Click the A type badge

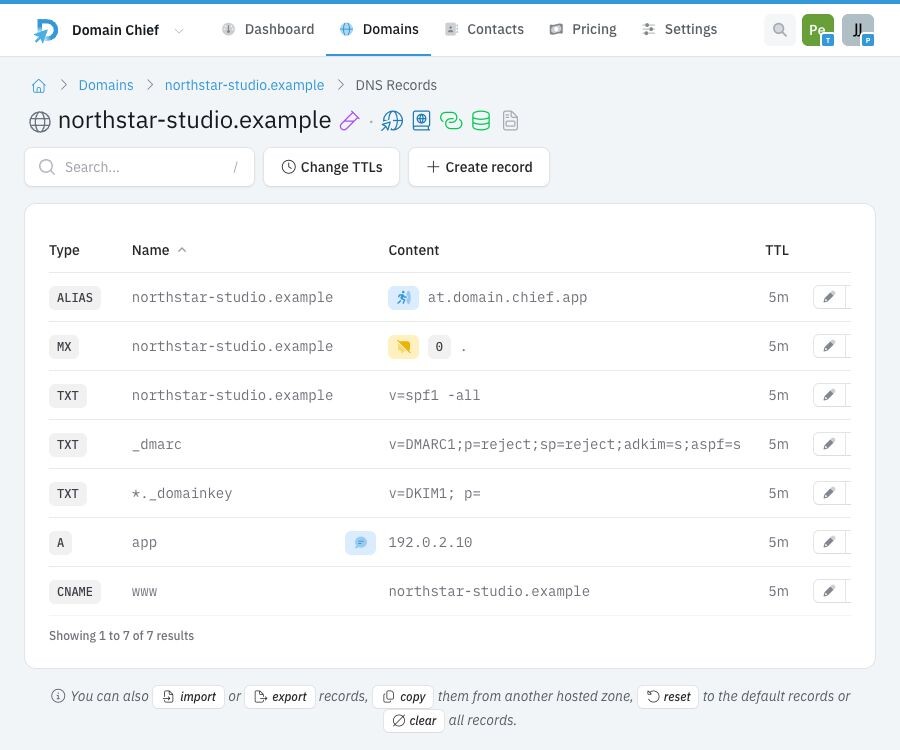click(x=60, y=543)
